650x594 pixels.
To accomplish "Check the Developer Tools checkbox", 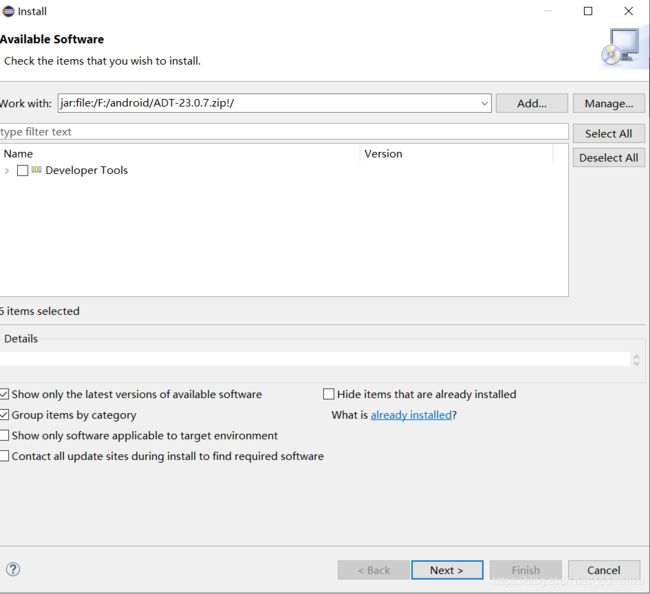I will pos(23,170).
